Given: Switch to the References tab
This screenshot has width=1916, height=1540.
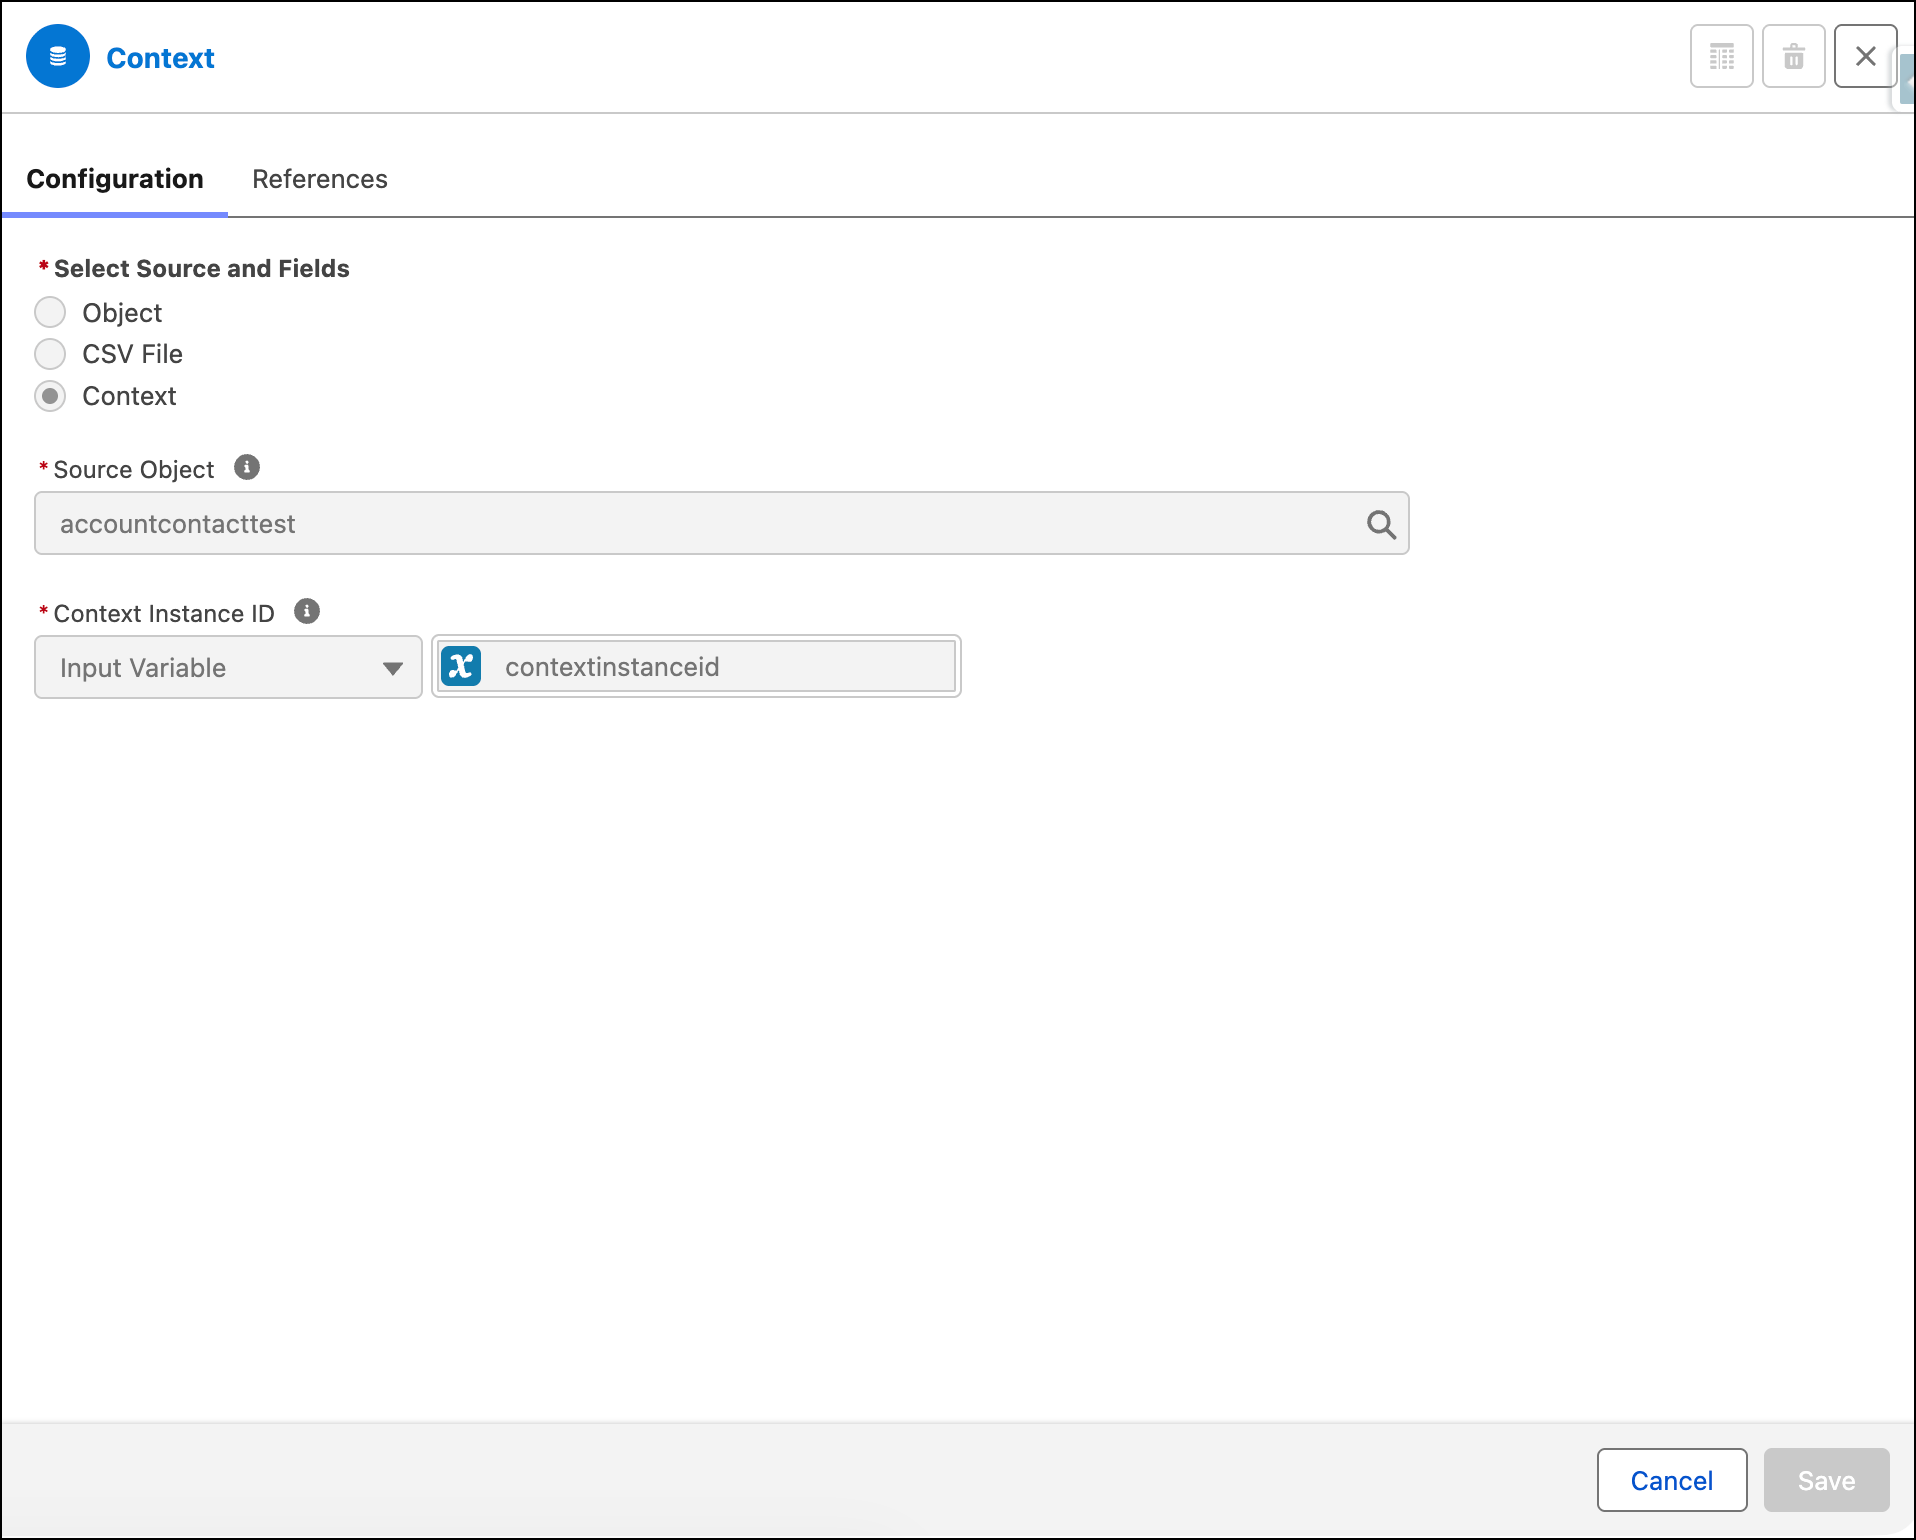Looking at the screenshot, I should [x=320, y=179].
